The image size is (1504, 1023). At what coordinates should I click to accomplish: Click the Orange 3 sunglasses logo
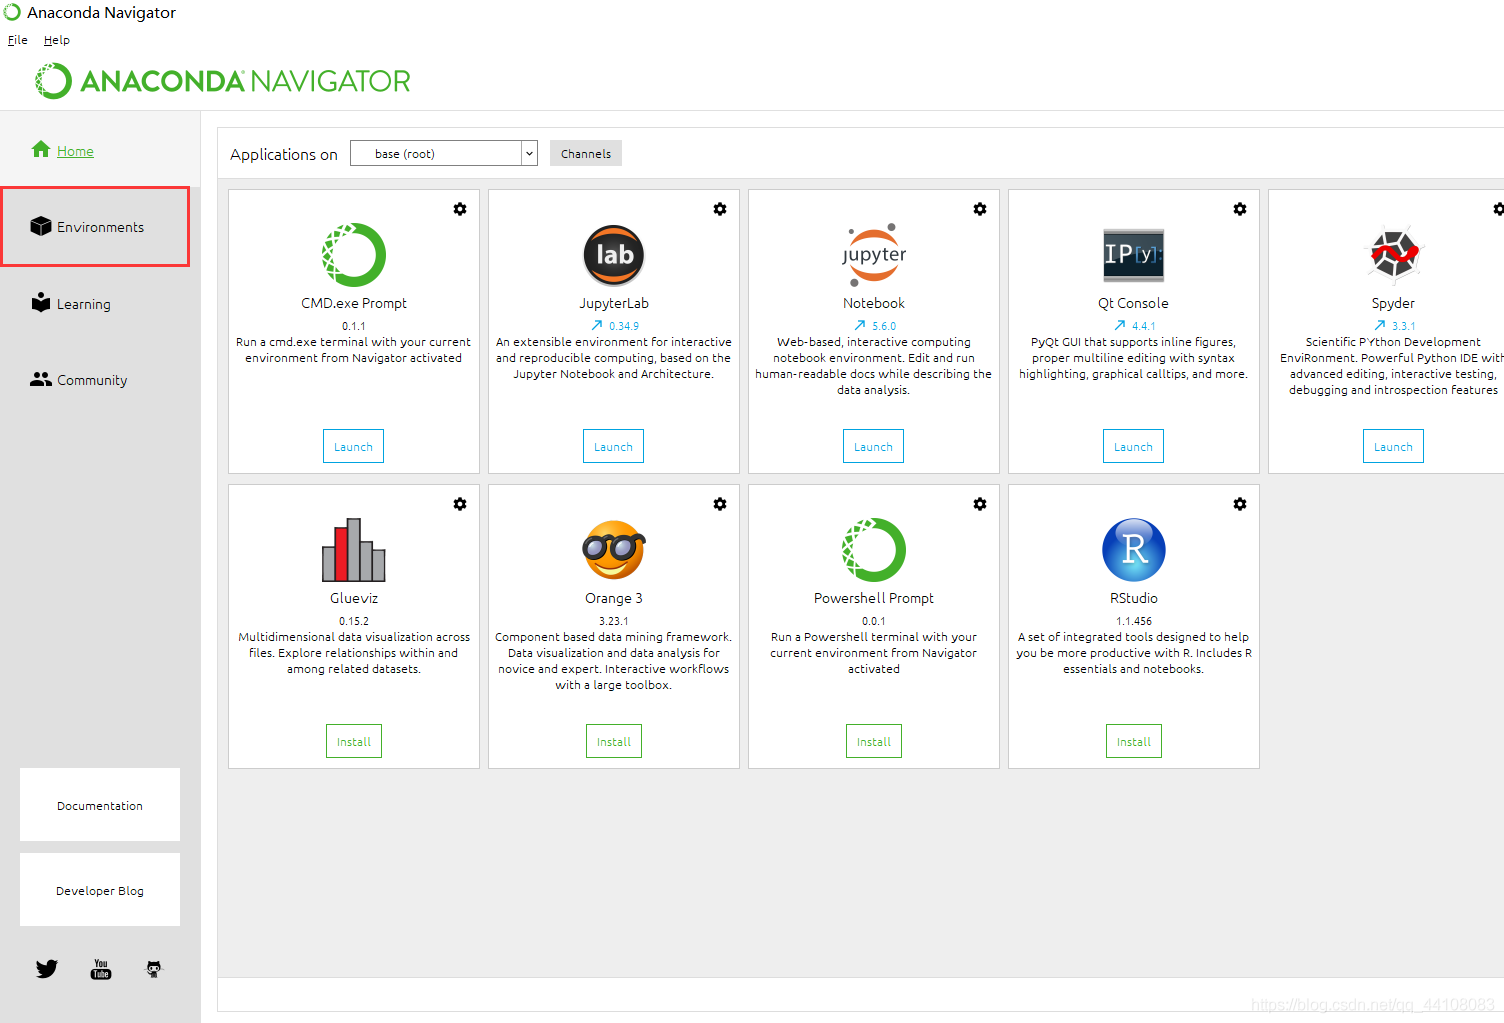tap(614, 549)
